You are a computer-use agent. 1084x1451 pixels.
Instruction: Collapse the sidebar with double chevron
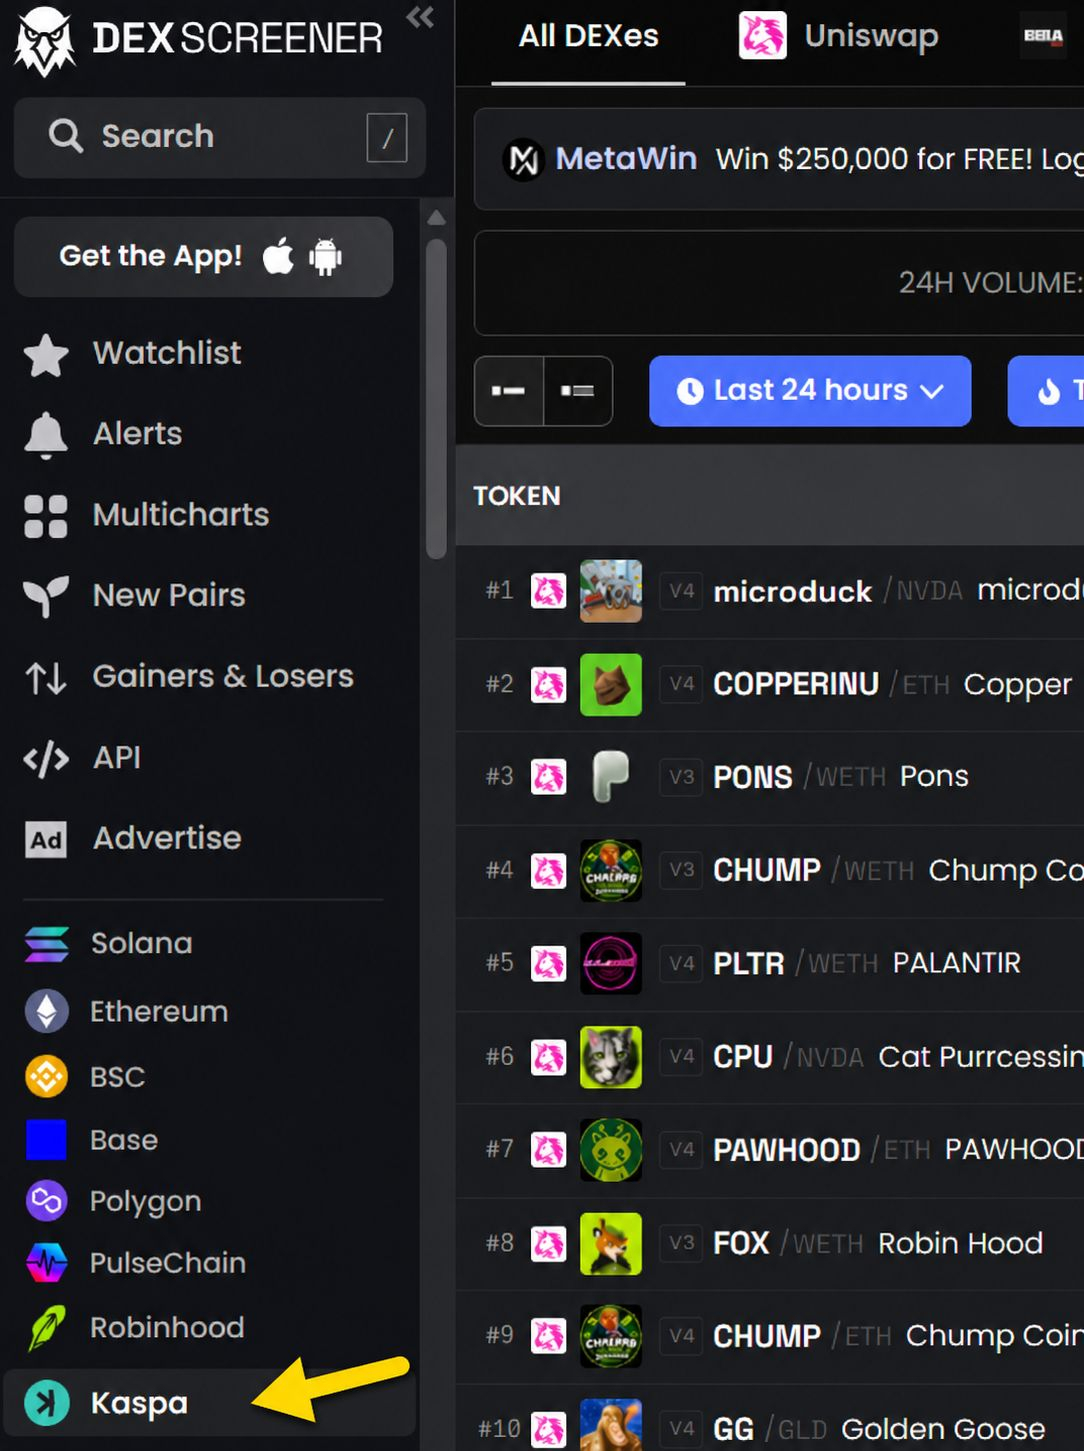point(420,17)
